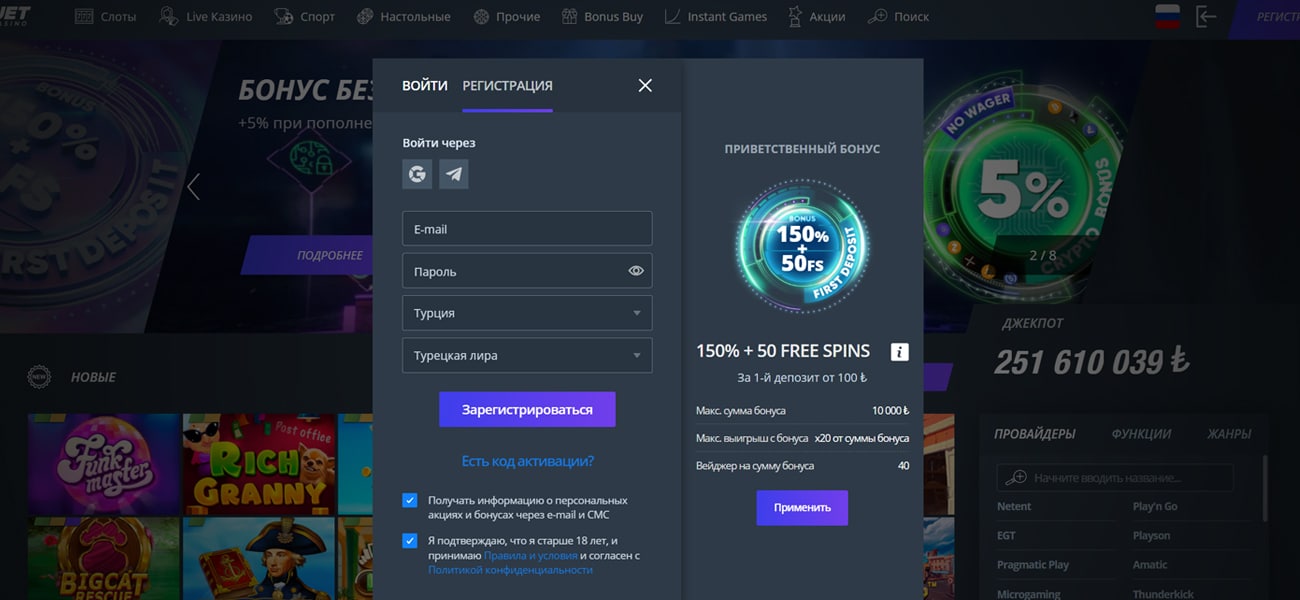Switch to the Войти tab
Image resolution: width=1300 pixels, height=600 pixels.
click(425, 86)
